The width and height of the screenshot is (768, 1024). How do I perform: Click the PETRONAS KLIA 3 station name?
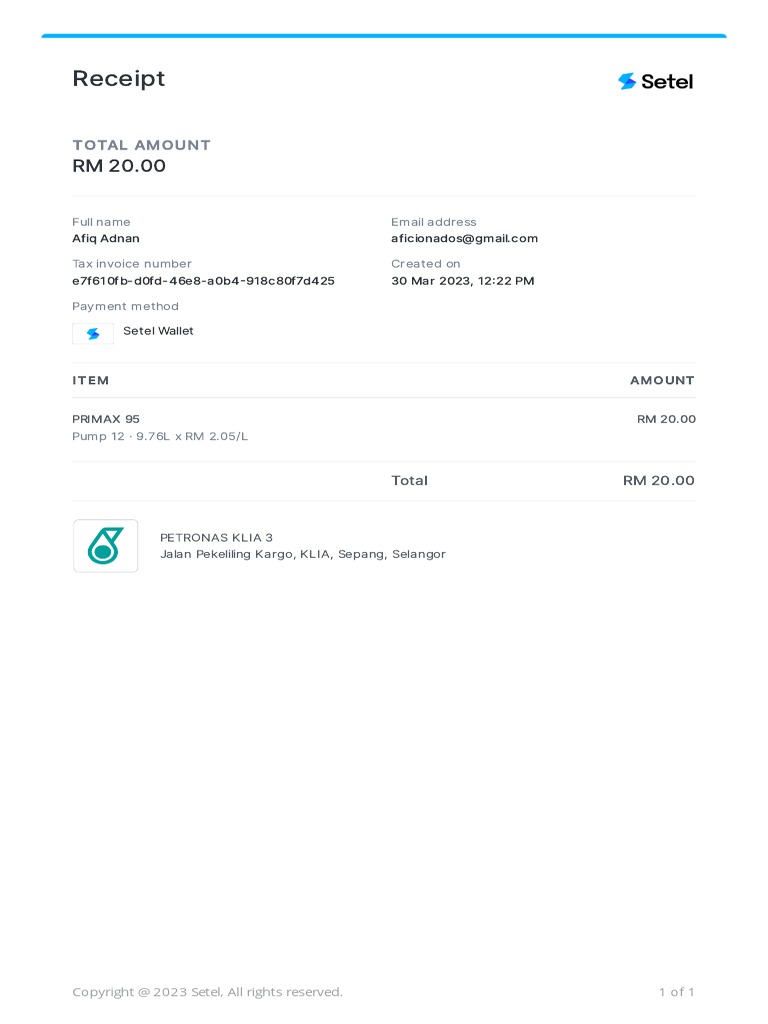tap(216, 538)
